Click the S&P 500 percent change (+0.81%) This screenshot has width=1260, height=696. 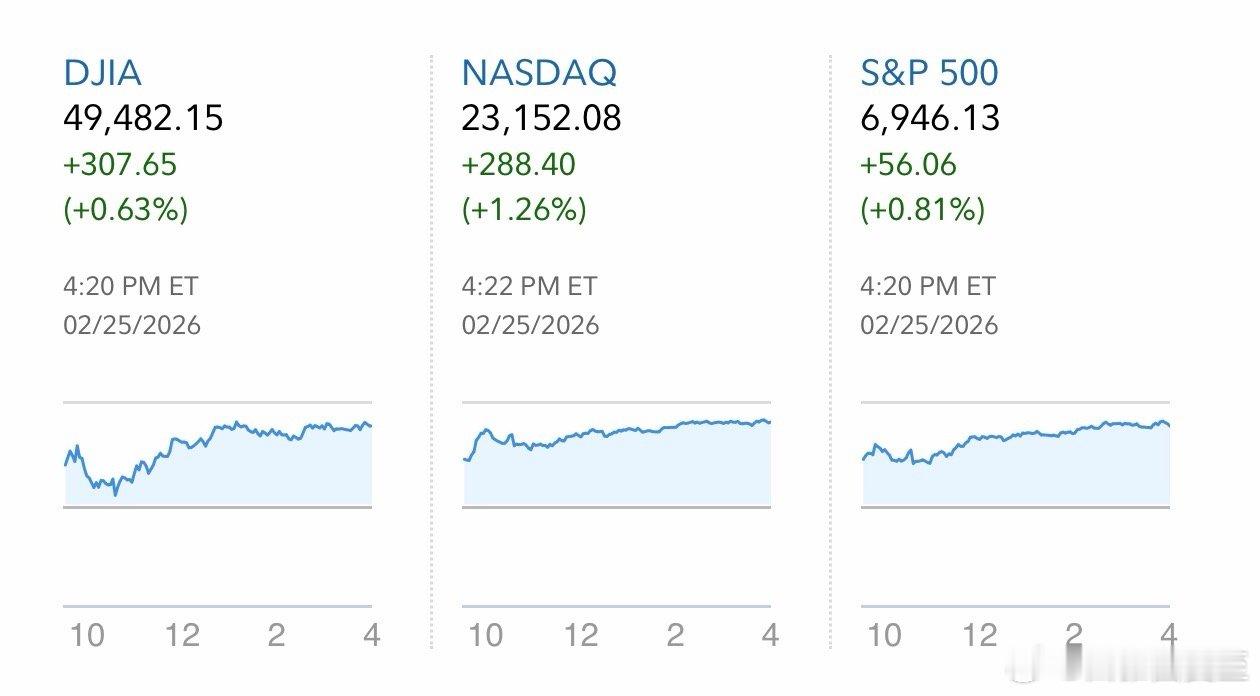[x=922, y=210]
